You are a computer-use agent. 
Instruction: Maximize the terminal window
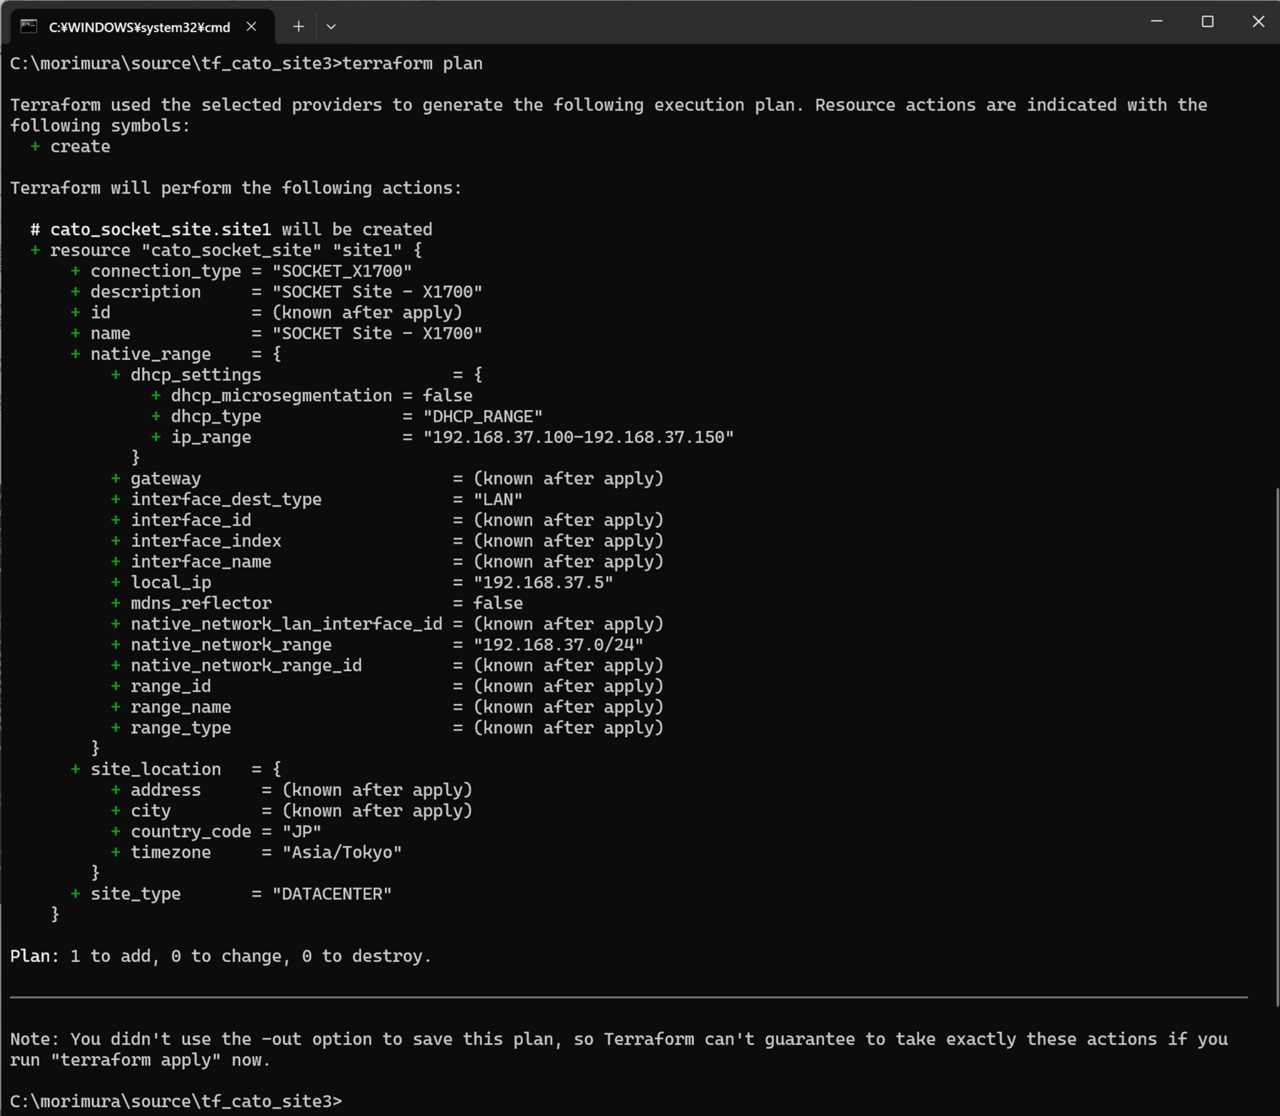(1207, 22)
